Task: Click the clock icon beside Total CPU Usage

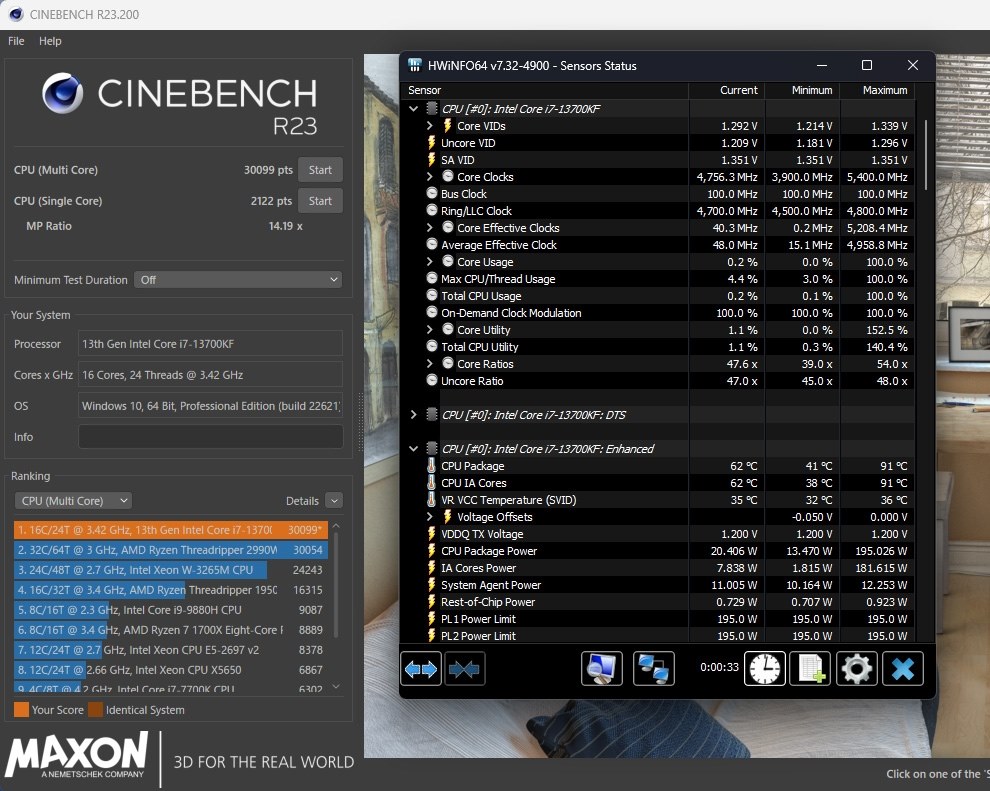Action: click(432, 295)
